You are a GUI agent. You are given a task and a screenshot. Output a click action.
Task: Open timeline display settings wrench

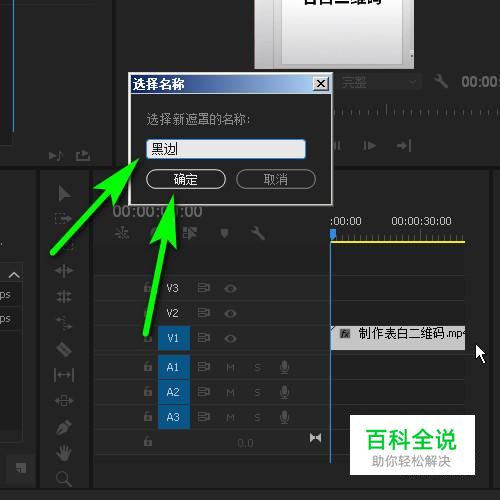pos(258,233)
